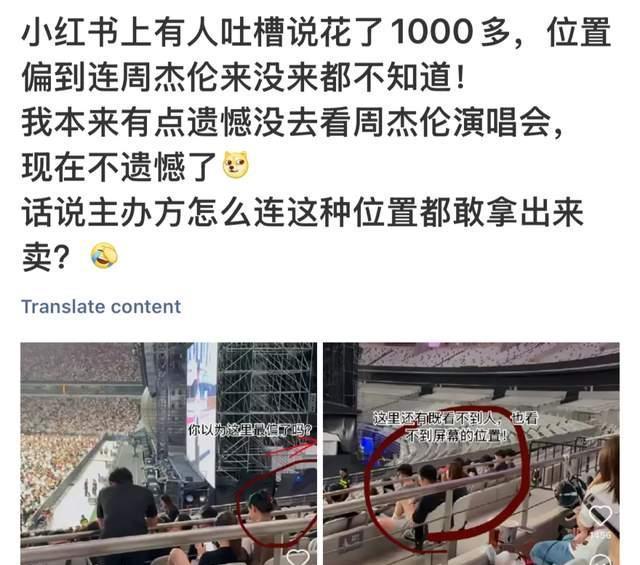Tap the doge emoji after 现在不遗憾了
Viewport: 640px width, 565px height.
[x=235, y=165]
